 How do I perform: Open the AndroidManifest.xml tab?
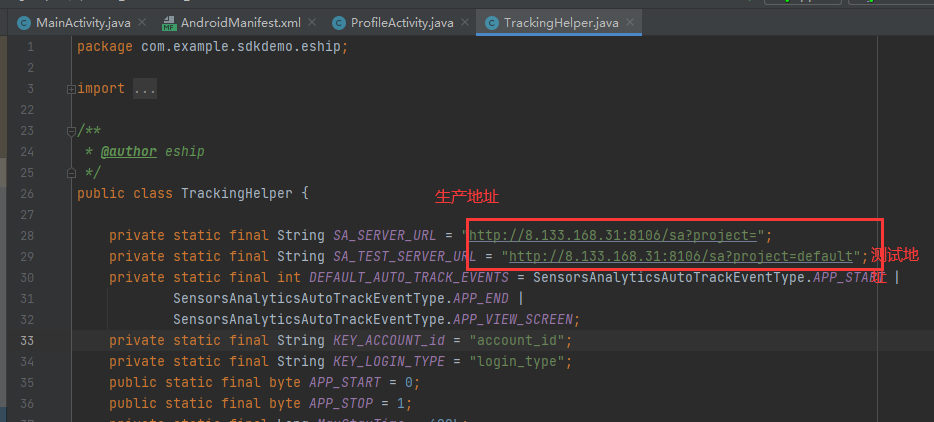241,23
